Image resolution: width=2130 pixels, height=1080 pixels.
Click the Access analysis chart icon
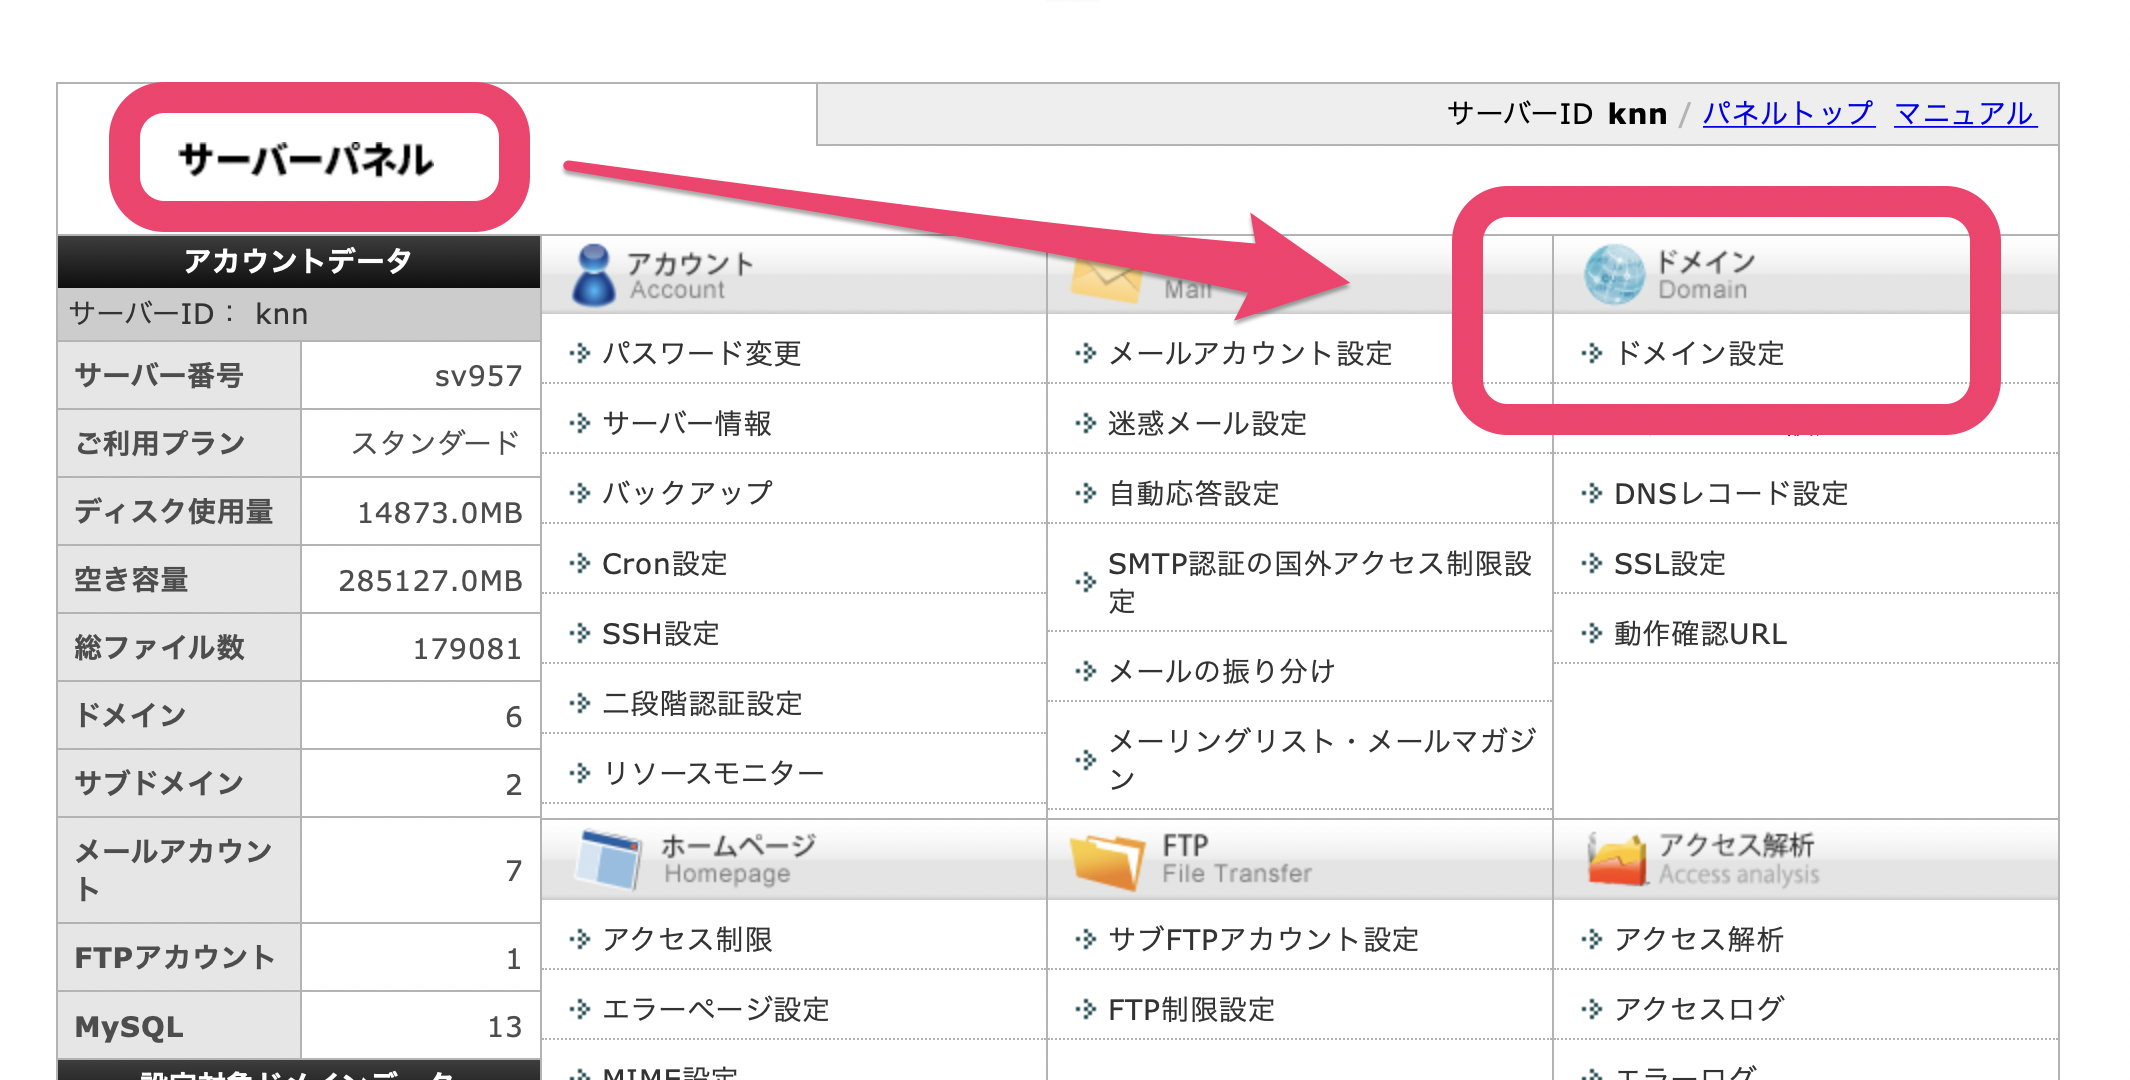coord(1616,860)
